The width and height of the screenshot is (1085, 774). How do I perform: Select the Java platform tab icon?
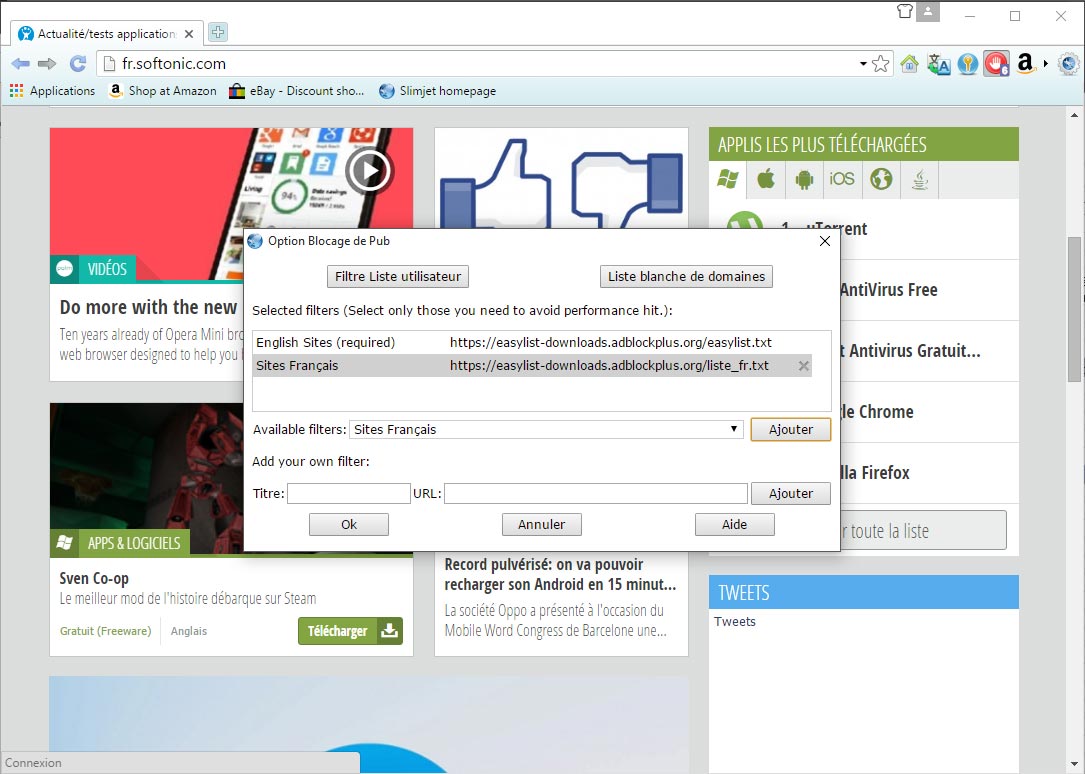920,179
